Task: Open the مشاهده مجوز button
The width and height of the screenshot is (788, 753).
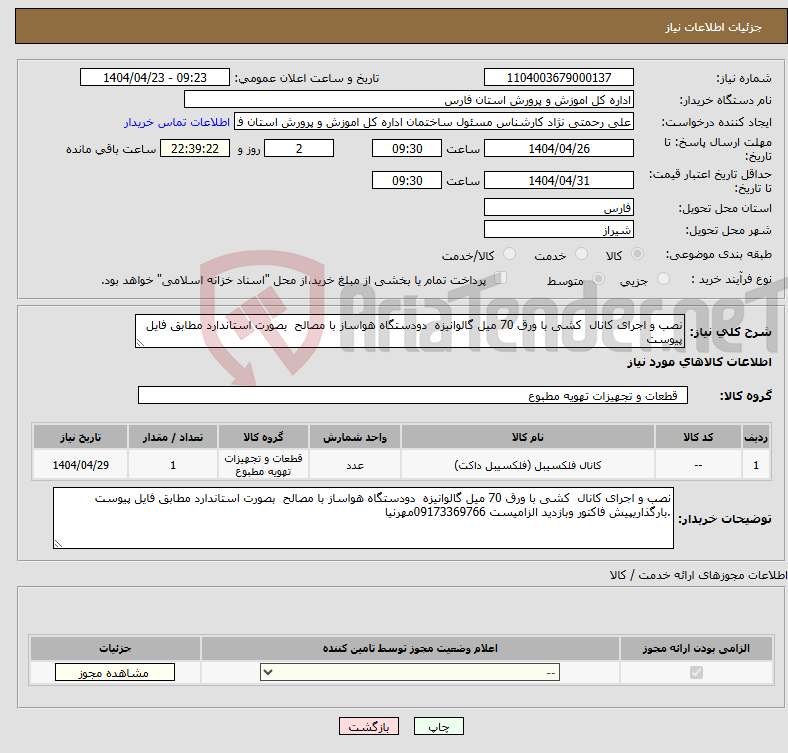Action: (115, 673)
